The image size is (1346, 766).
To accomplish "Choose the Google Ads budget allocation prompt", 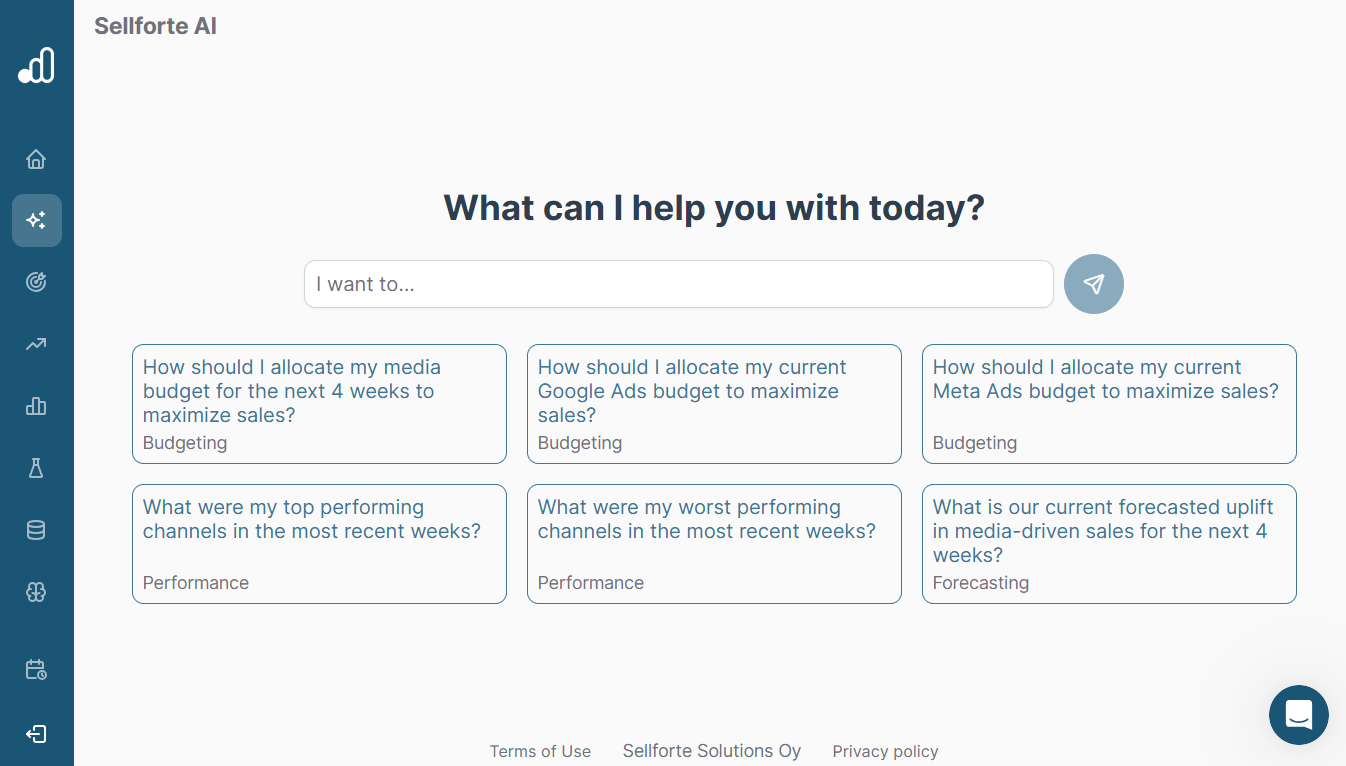I will coord(714,403).
